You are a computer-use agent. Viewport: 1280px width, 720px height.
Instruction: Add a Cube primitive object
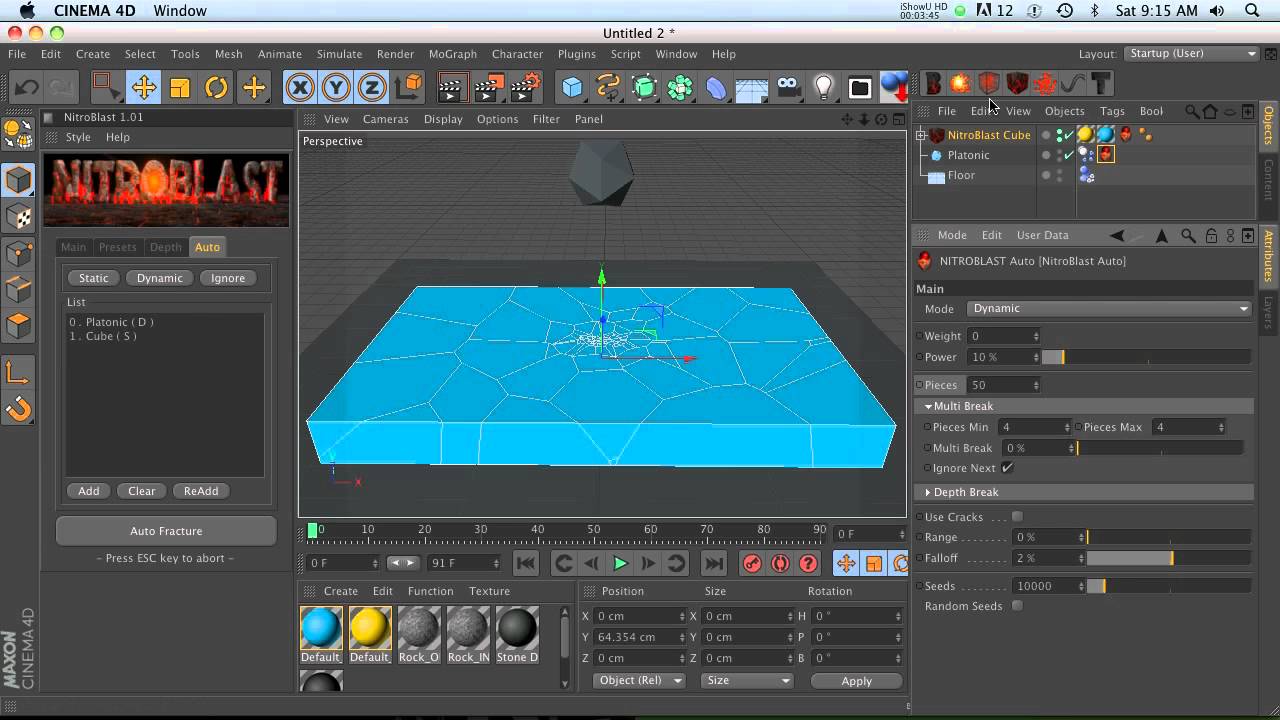tap(572, 87)
